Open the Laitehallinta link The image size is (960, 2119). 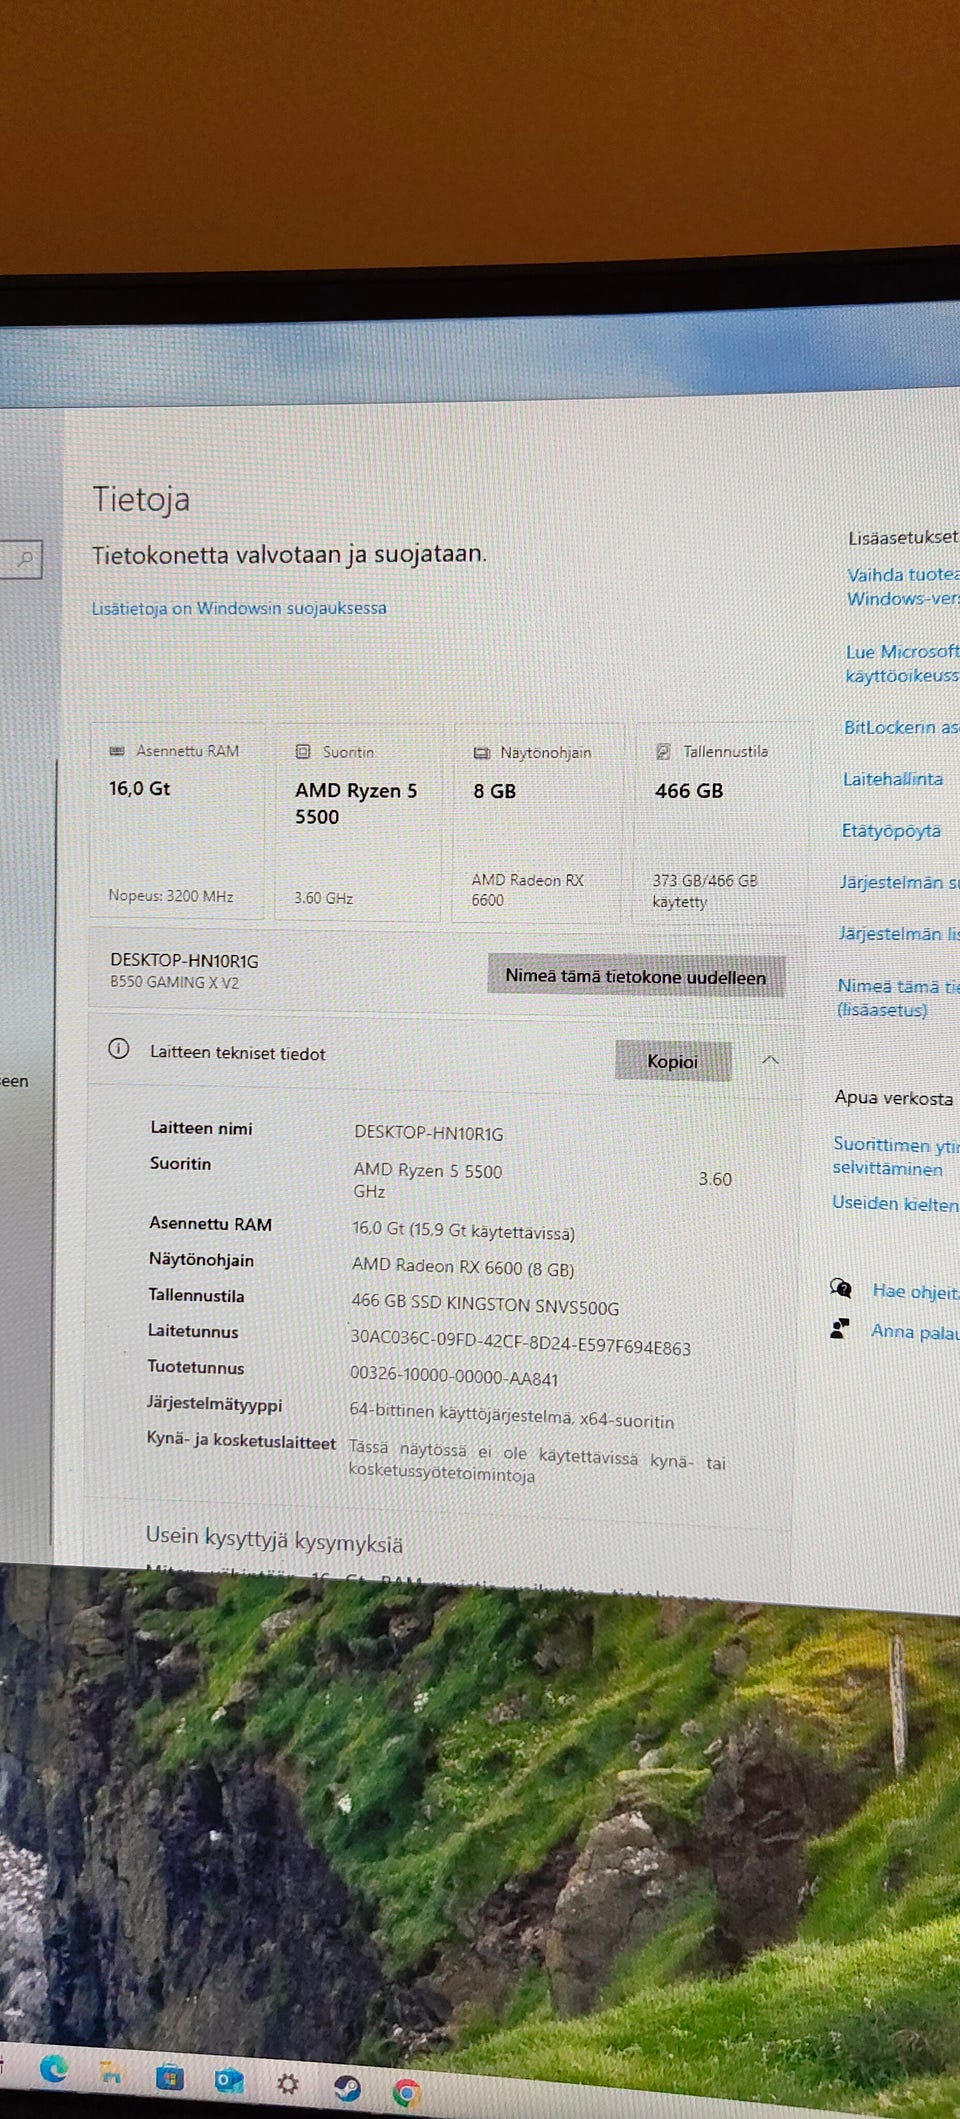892,779
